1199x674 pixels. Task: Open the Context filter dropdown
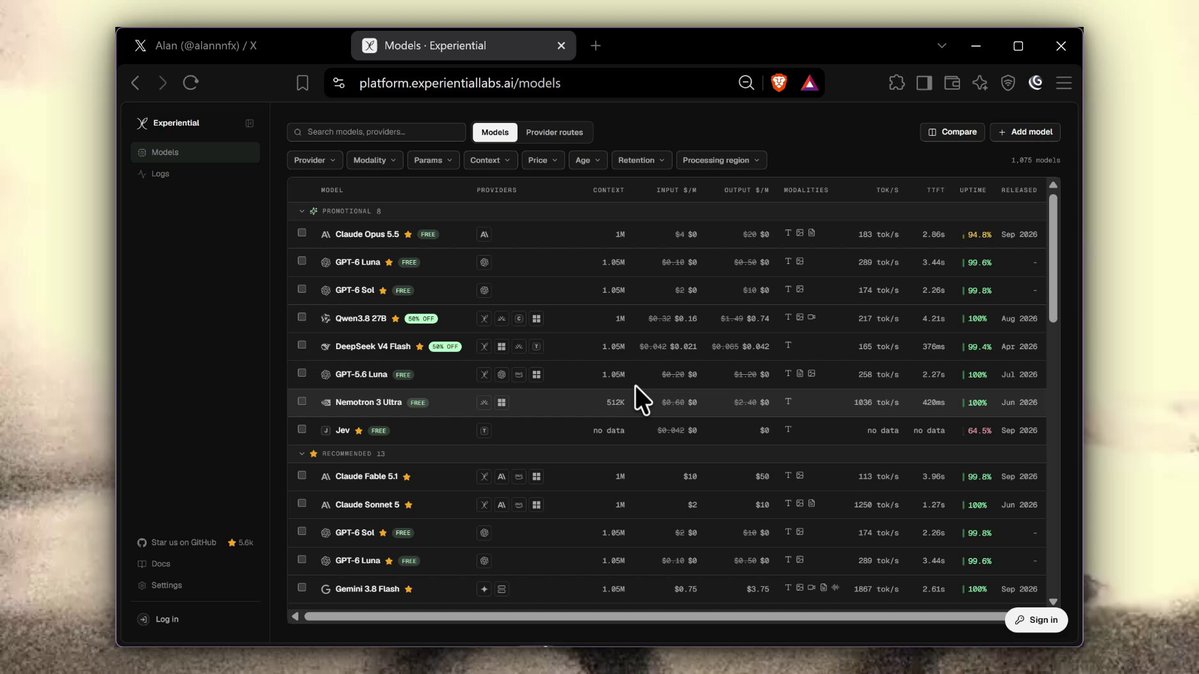pyautogui.click(x=490, y=160)
